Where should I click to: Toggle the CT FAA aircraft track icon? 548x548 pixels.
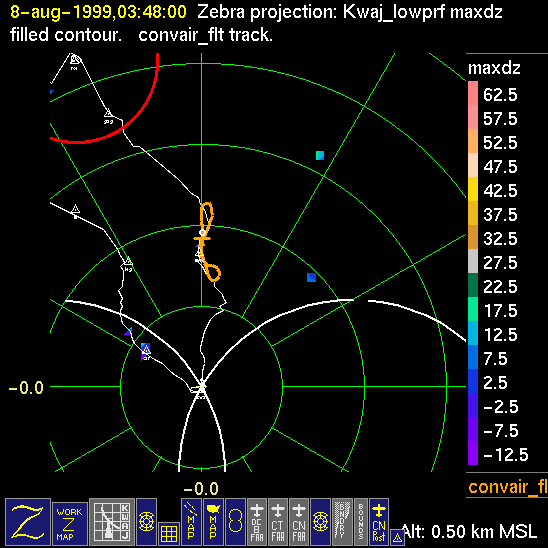tap(278, 522)
